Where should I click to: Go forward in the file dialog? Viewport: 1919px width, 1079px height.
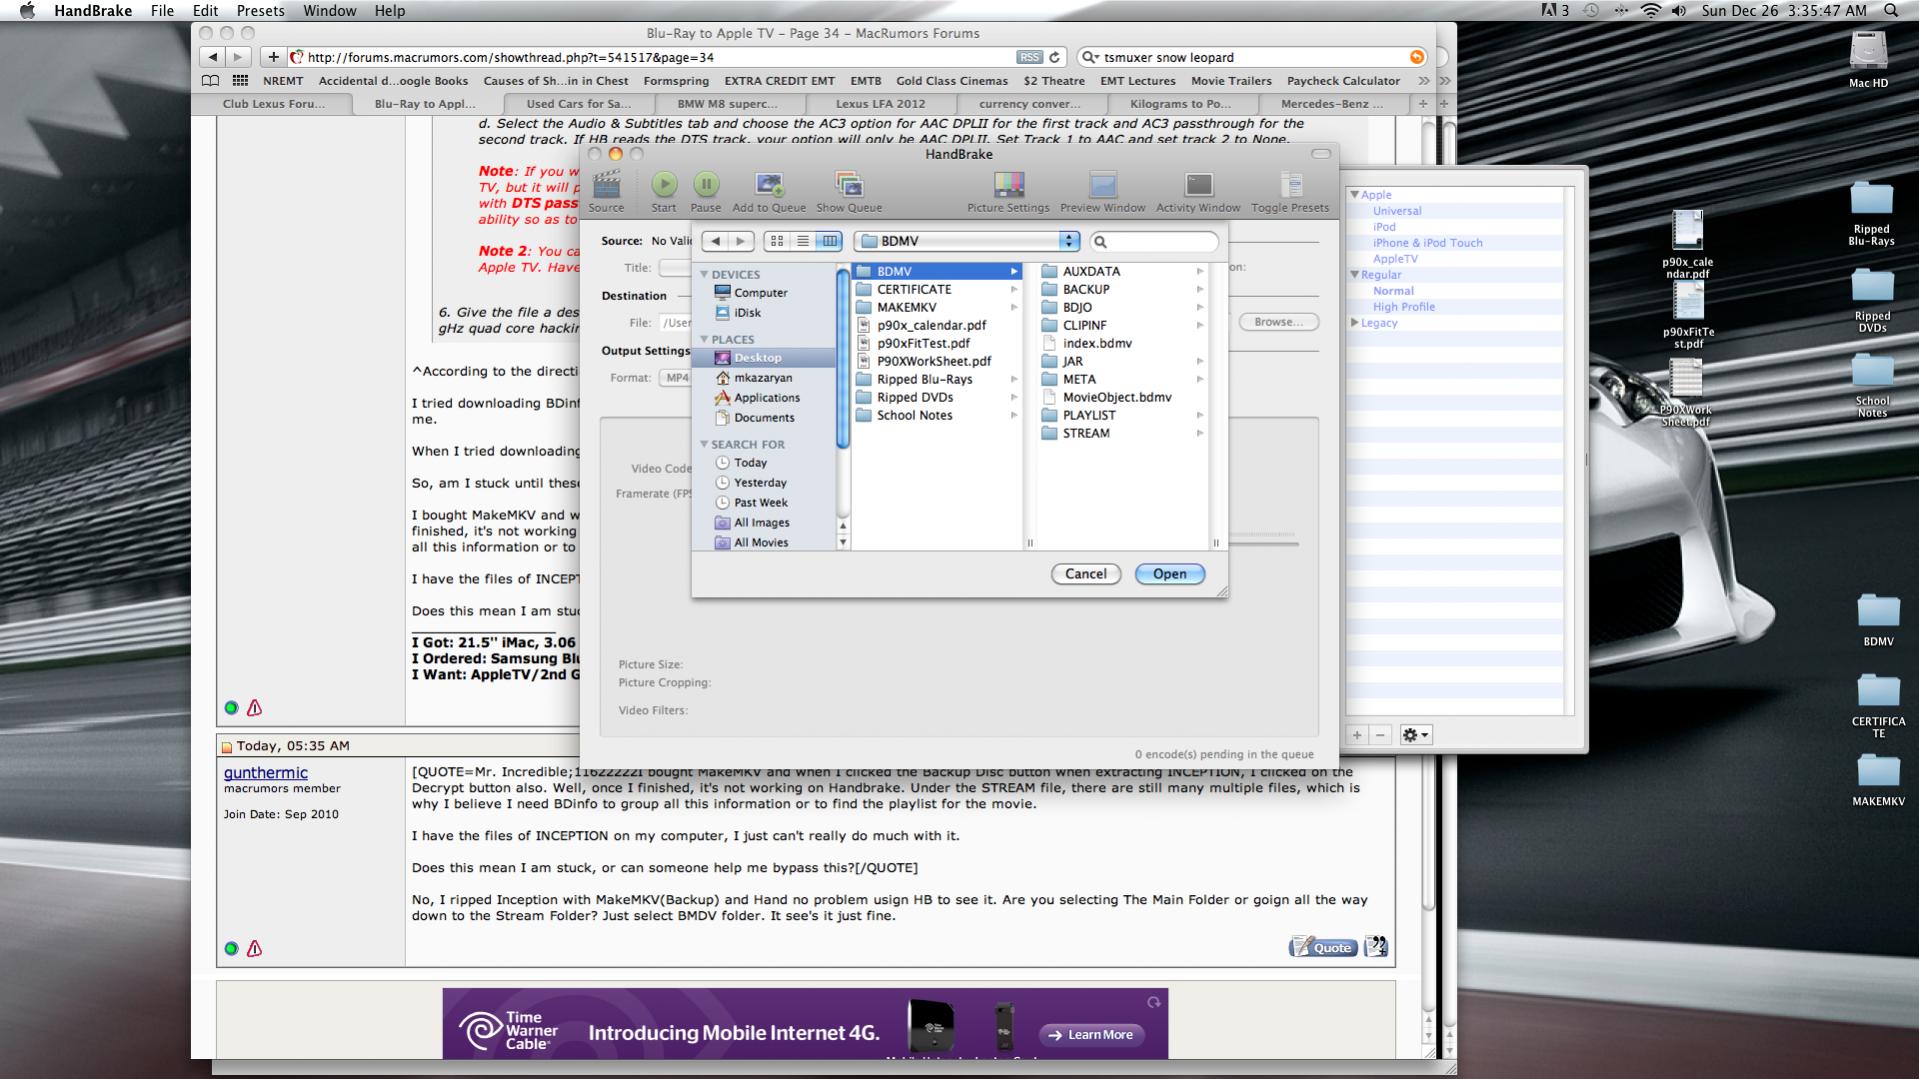[741, 241]
